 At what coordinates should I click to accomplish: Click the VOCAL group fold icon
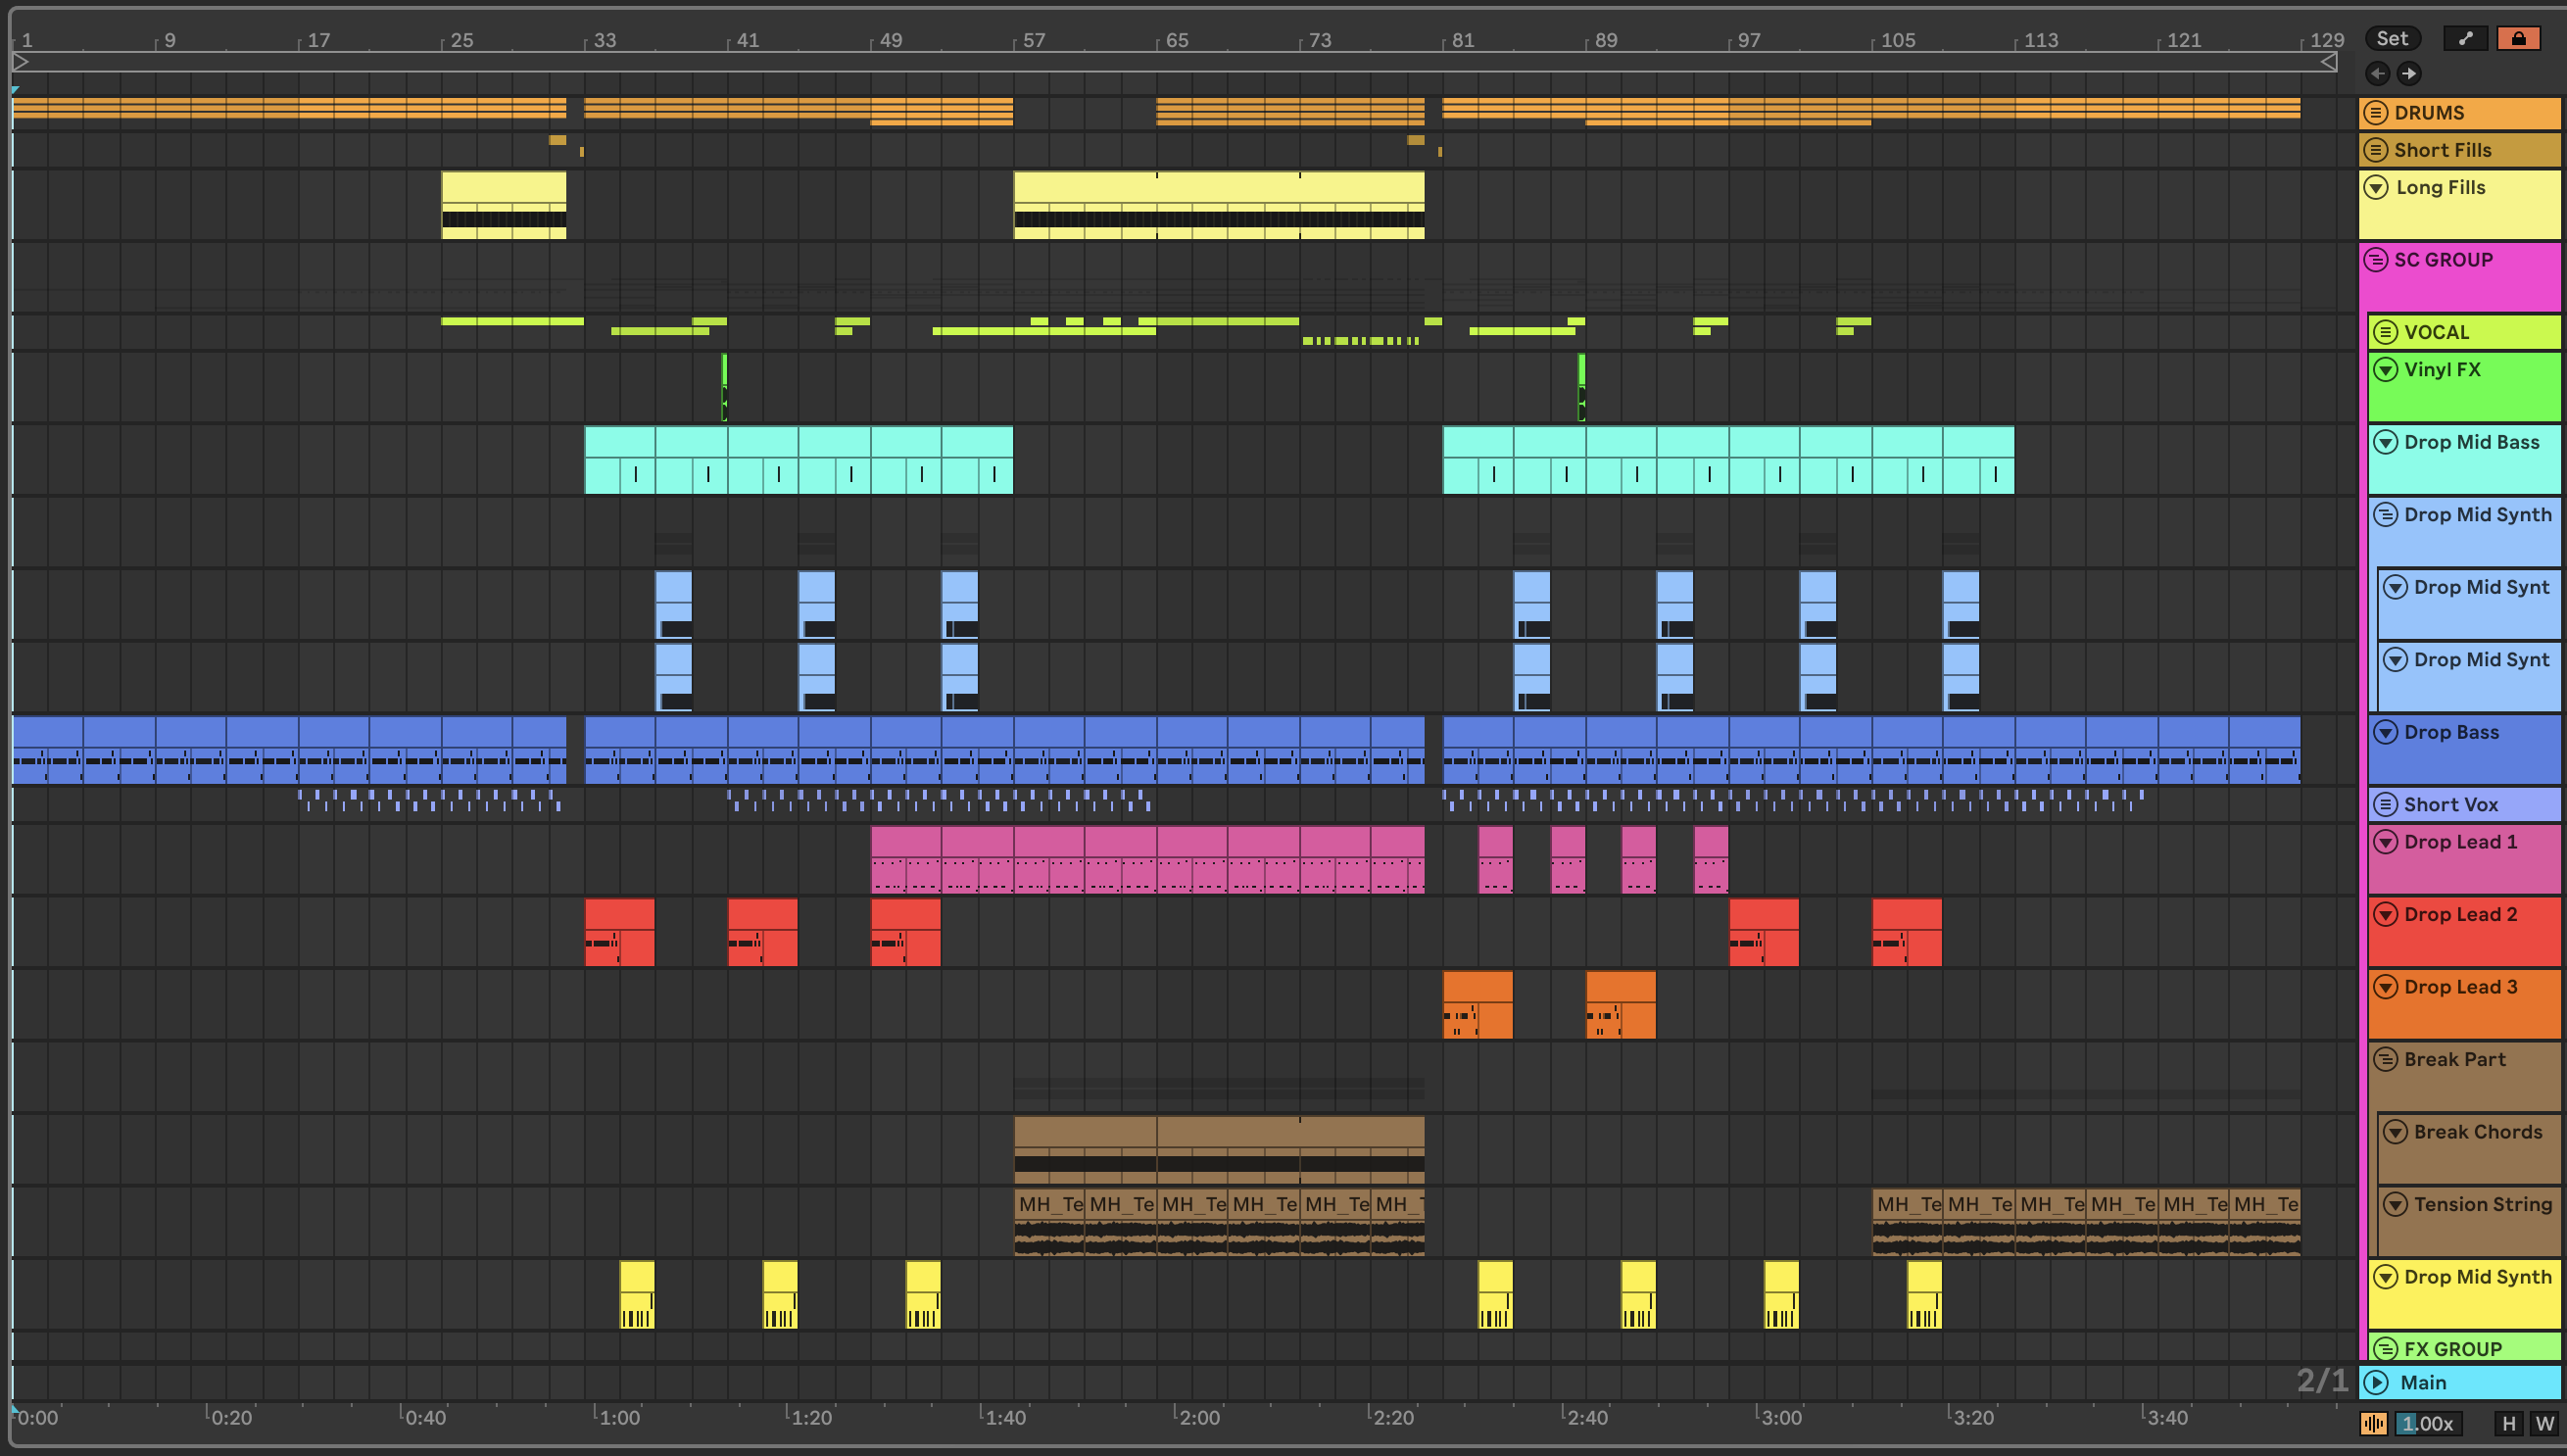2386,332
